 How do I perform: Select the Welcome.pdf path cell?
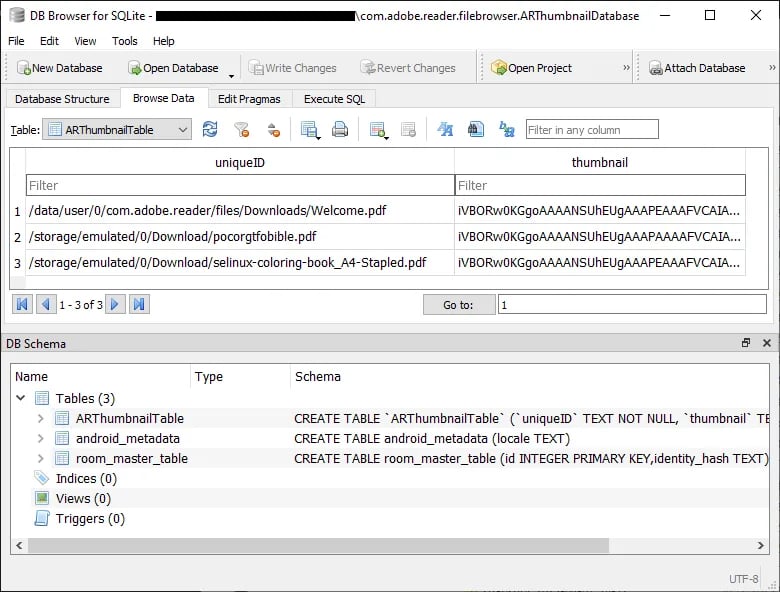click(x=240, y=210)
